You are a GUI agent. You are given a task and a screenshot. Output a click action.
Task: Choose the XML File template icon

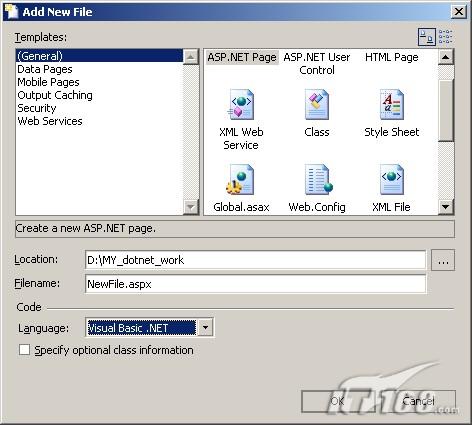click(392, 180)
